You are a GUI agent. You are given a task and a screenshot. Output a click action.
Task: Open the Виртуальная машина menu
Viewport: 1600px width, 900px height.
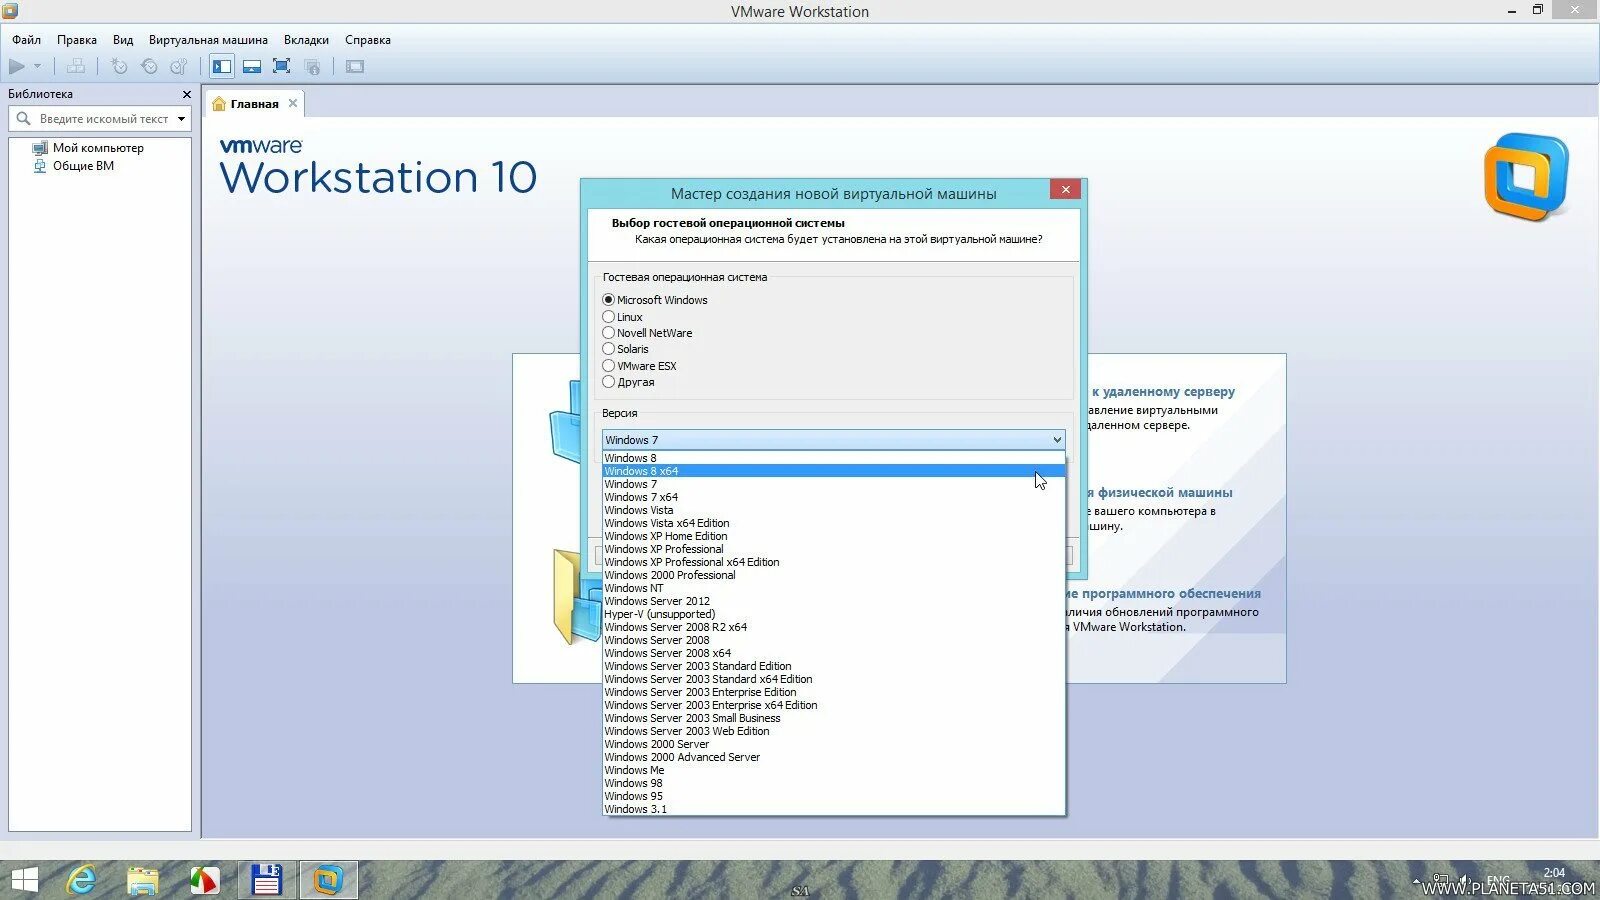[x=208, y=40]
